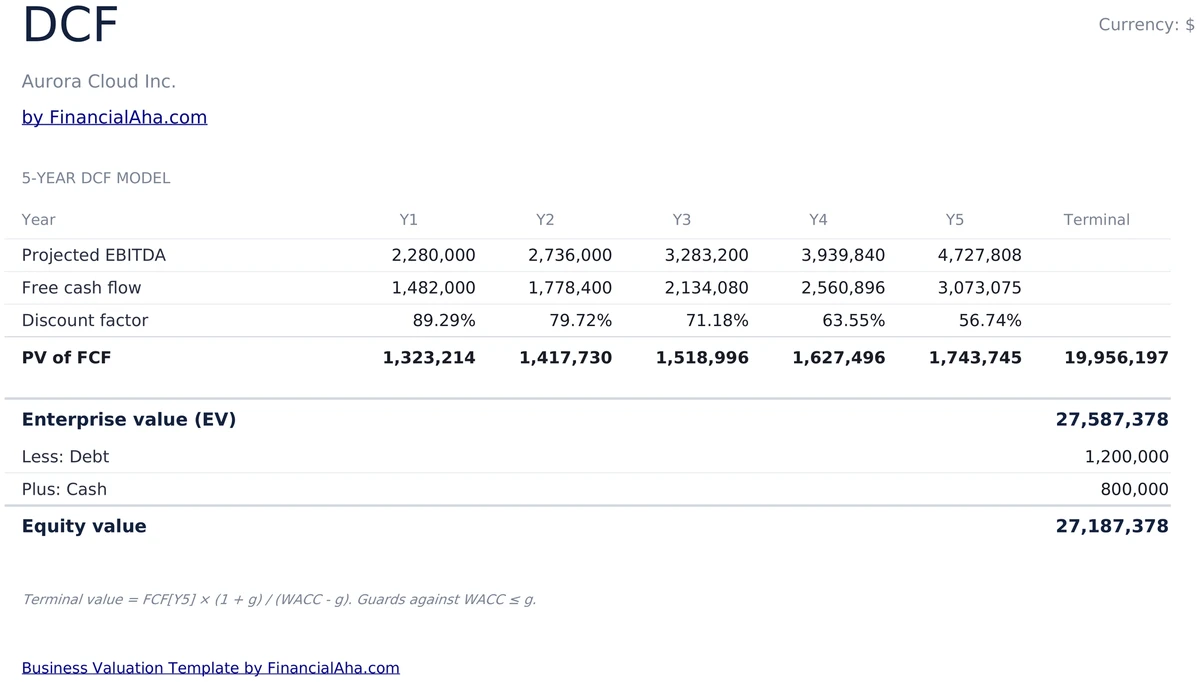Viewport: 1200px width, 682px height.
Task: Click PV value 1,518,996
Action: [x=702, y=358]
